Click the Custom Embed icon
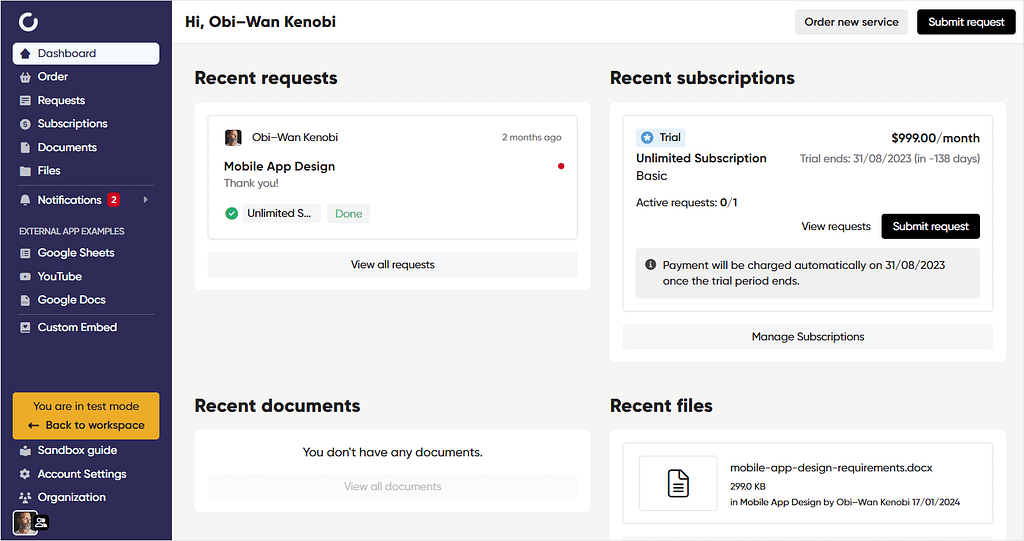Image resolution: width=1024 pixels, height=541 pixels. [x=25, y=328]
